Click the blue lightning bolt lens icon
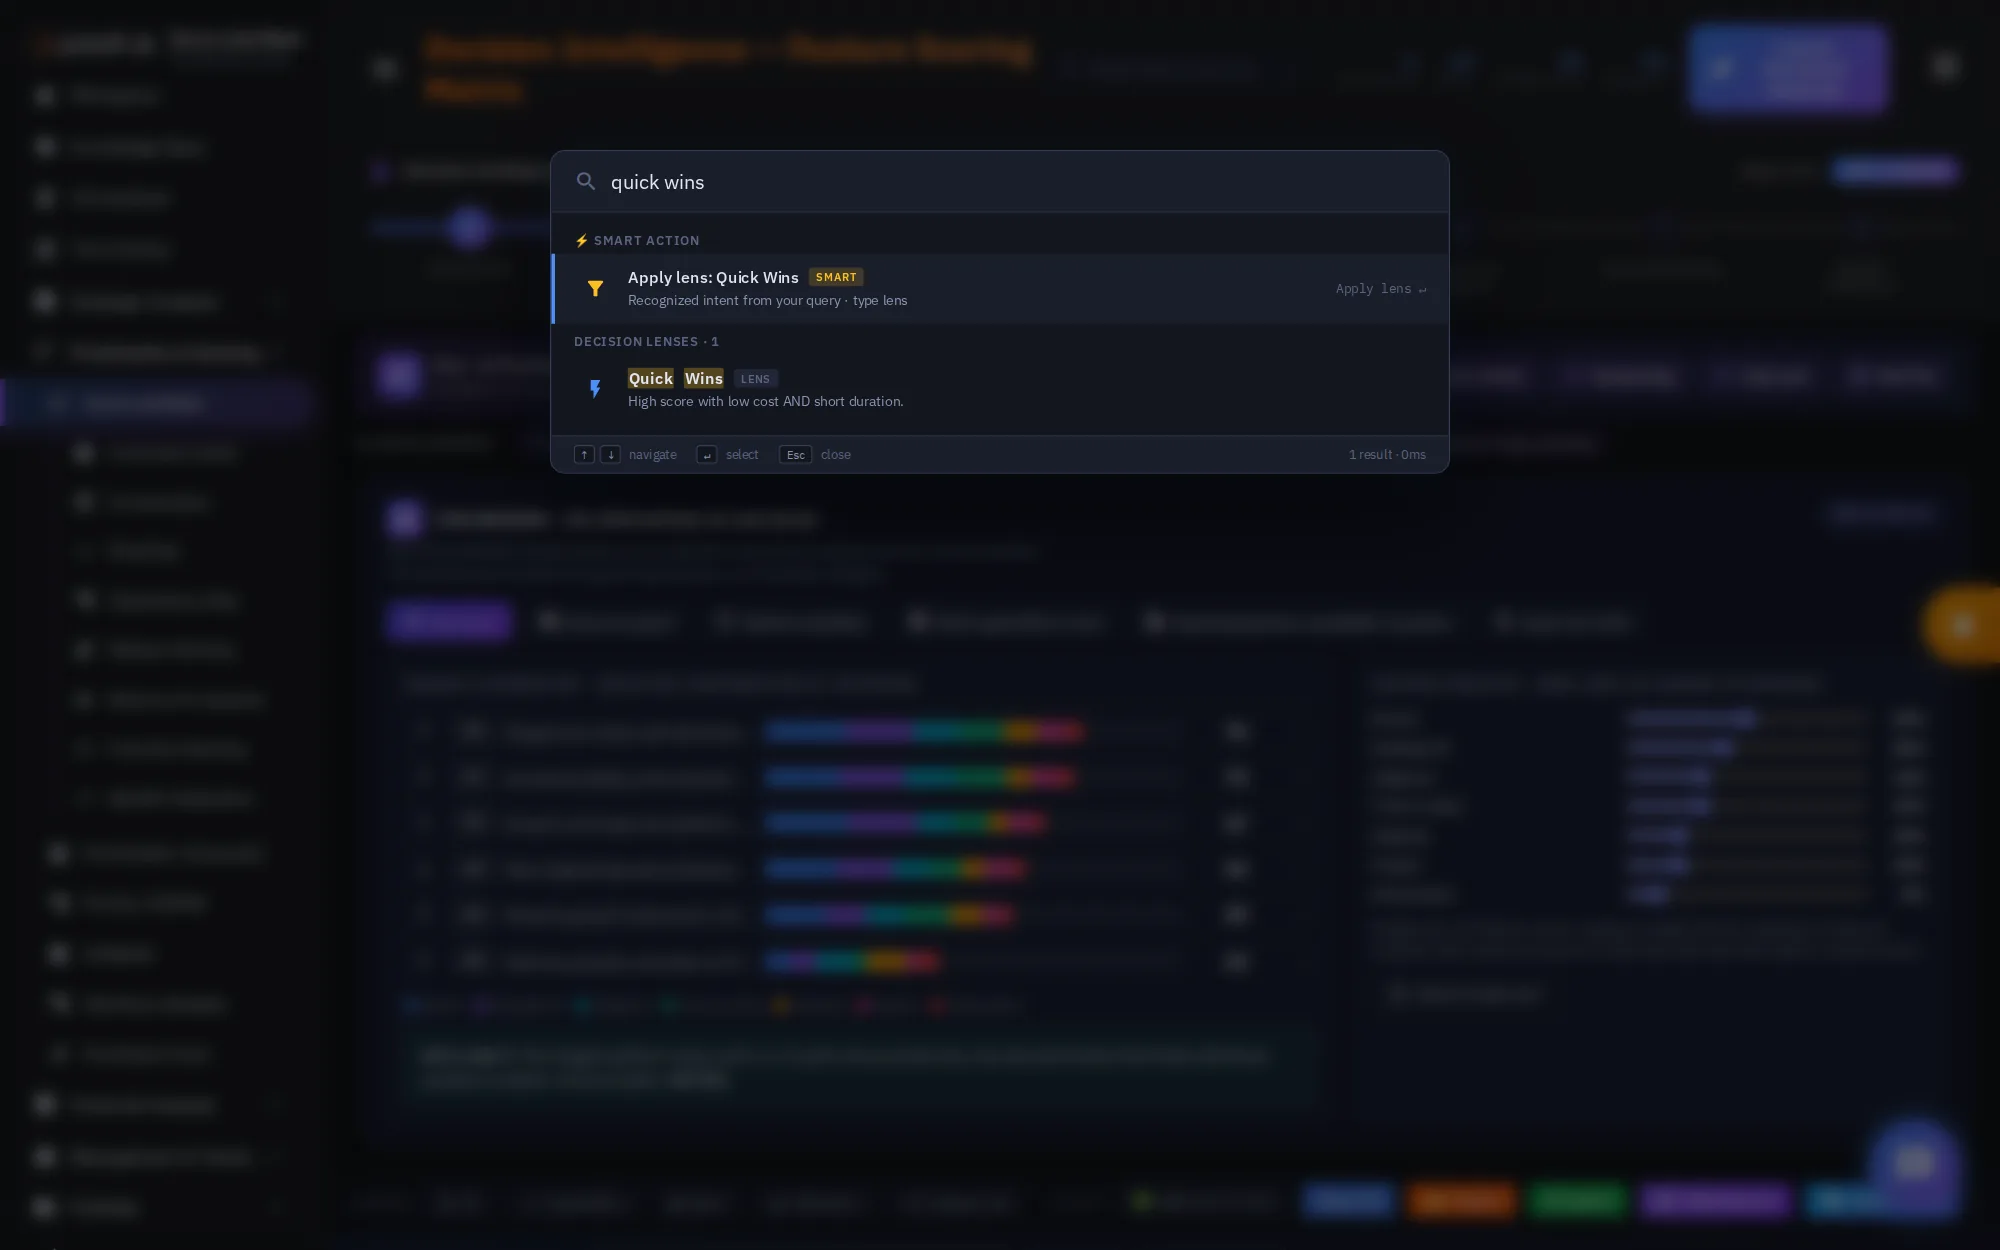Viewport: 2000px width, 1250px height. [595, 389]
